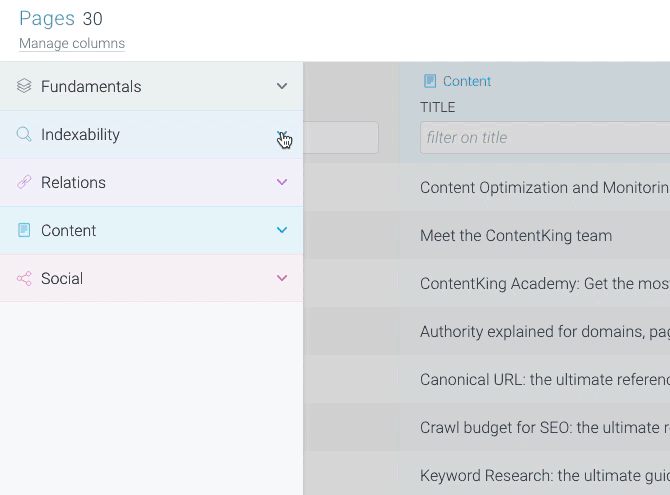Expand the Content section chevron
Viewport: 670px width, 495px height.
point(282,230)
